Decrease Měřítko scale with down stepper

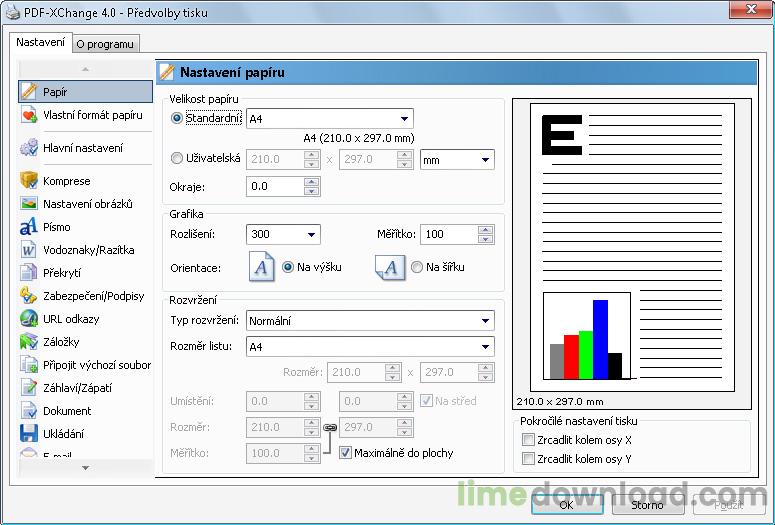(x=486, y=239)
